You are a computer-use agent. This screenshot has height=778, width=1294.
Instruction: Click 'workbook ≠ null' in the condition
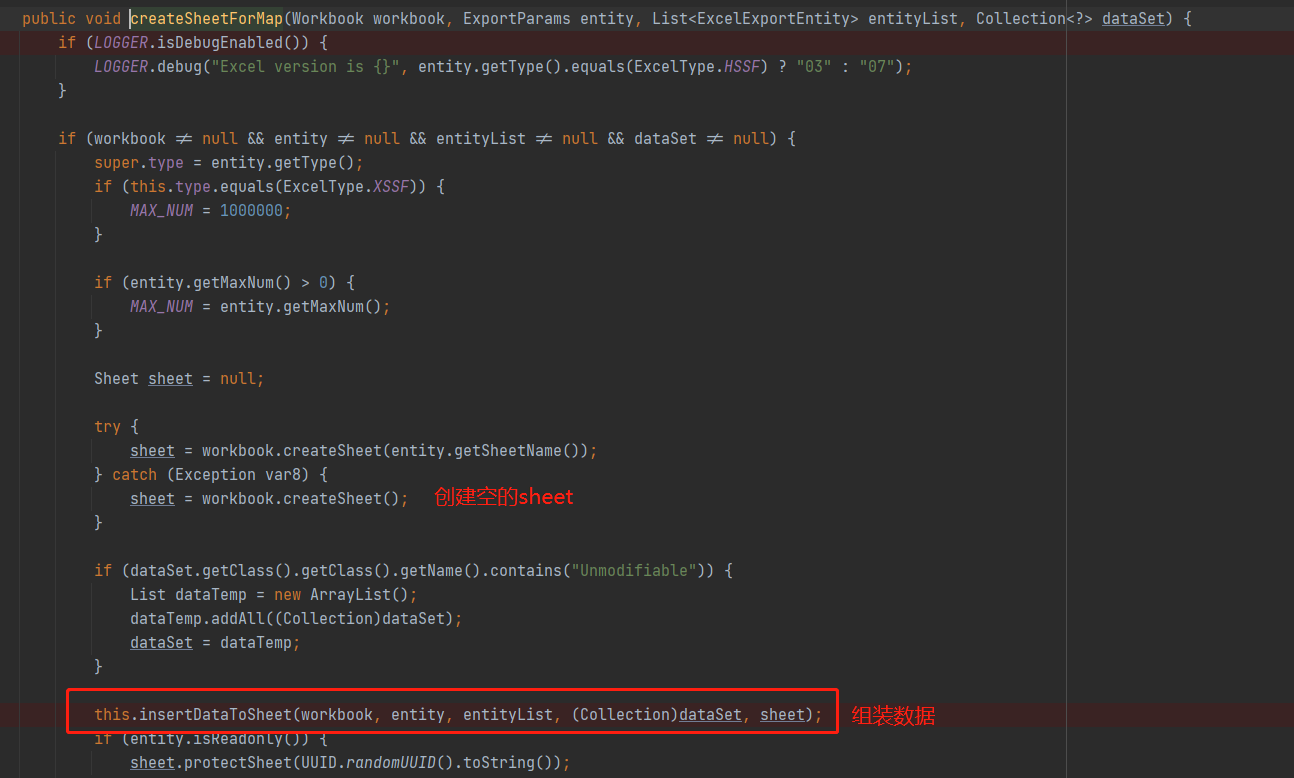[166, 138]
